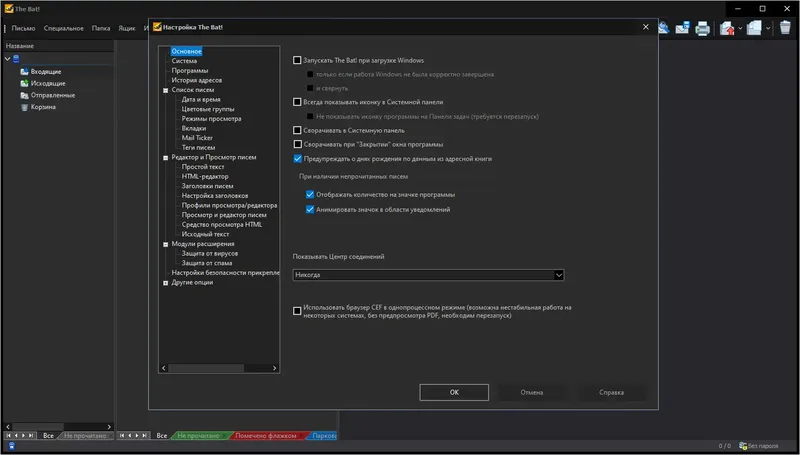Viewport: 800px width, 455px height.
Task: Go to first tab in message list tab bar
Action: (x=122, y=436)
